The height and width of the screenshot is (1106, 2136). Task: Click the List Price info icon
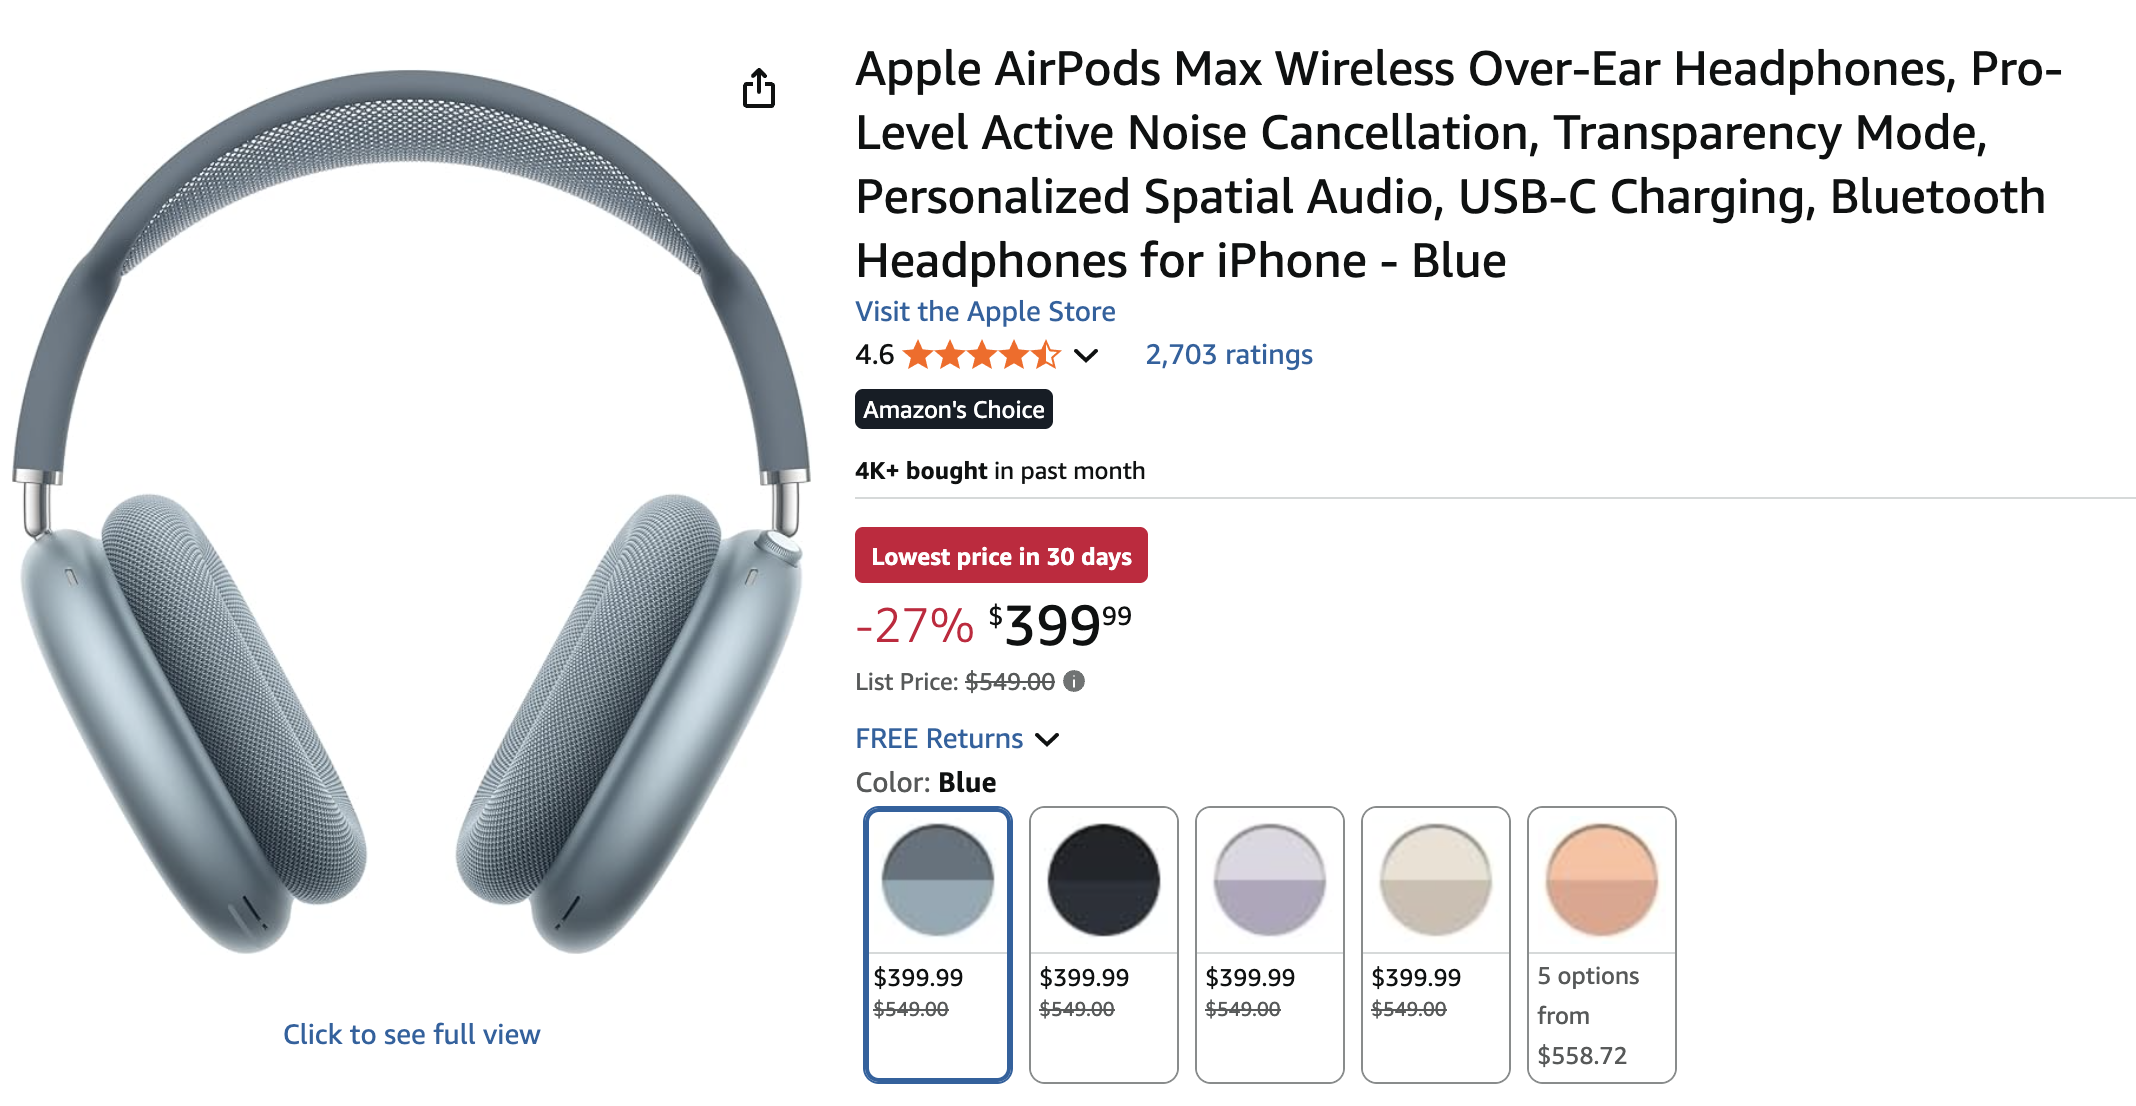point(1074,681)
